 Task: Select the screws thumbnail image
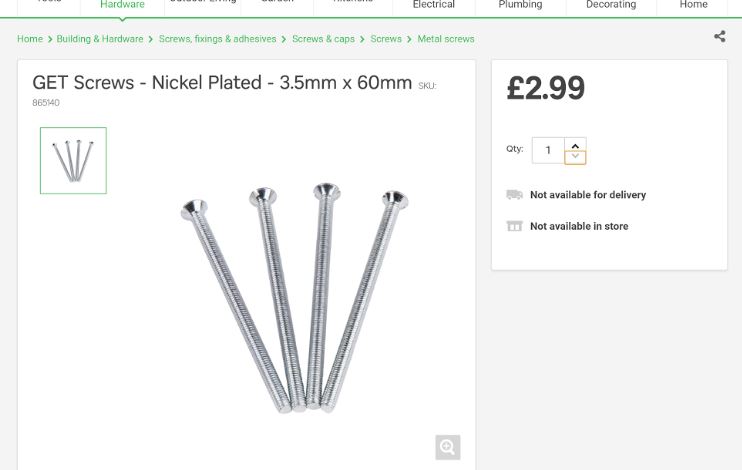tap(73, 160)
